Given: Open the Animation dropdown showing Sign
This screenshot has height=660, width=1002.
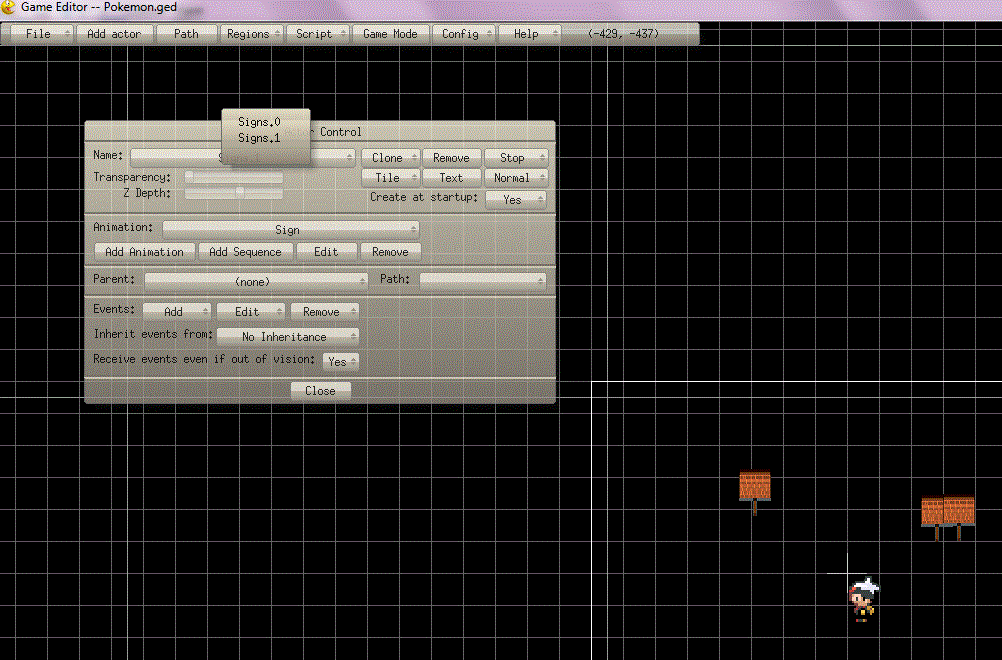Looking at the screenshot, I should (291, 229).
